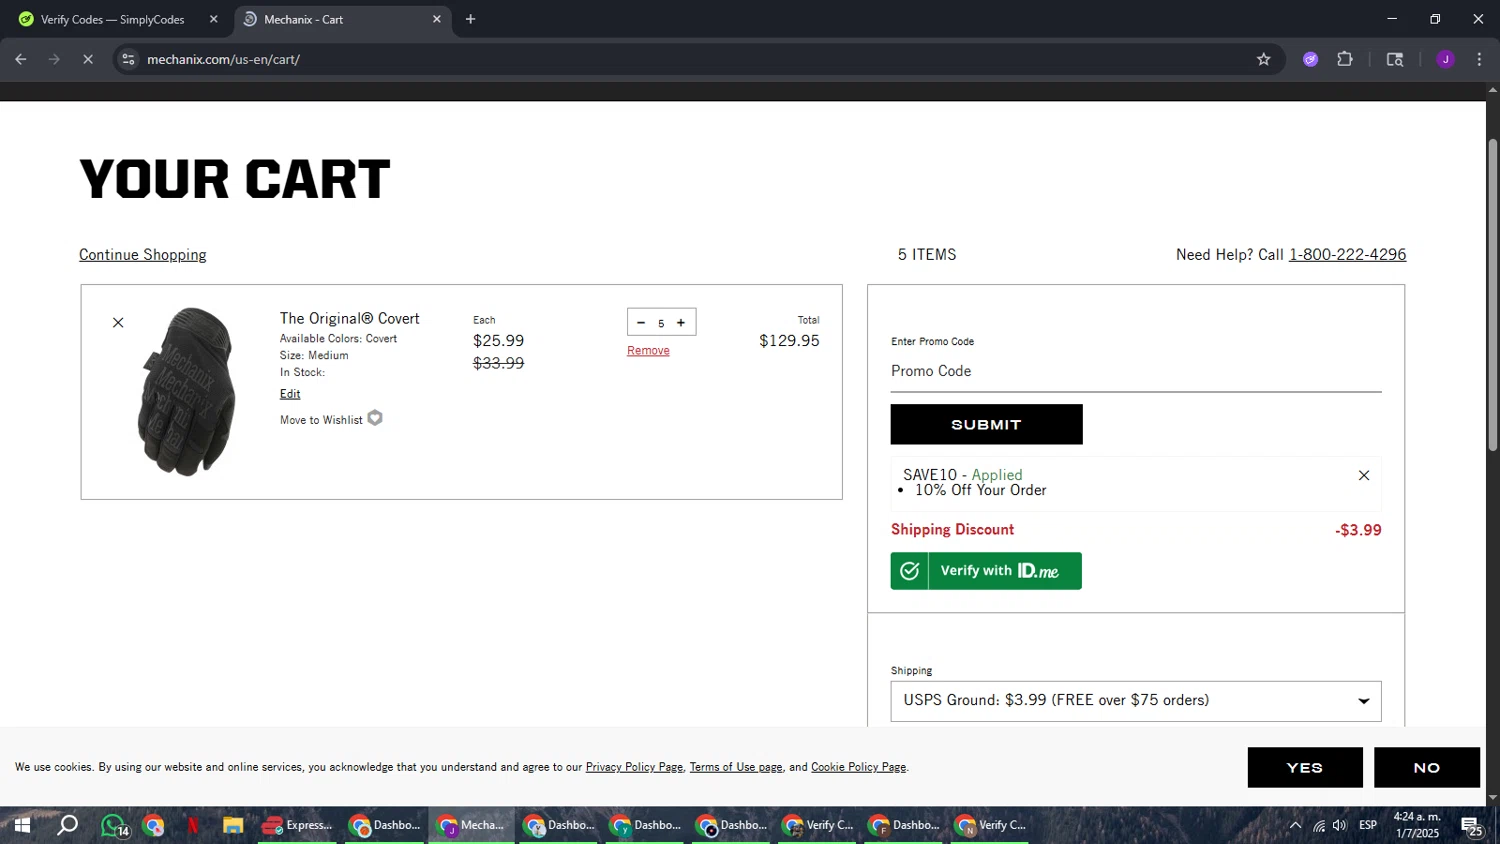This screenshot has width=1500, height=844.
Task: Open the USPS Ground shipping dropdown
Action: point(1136,701)
